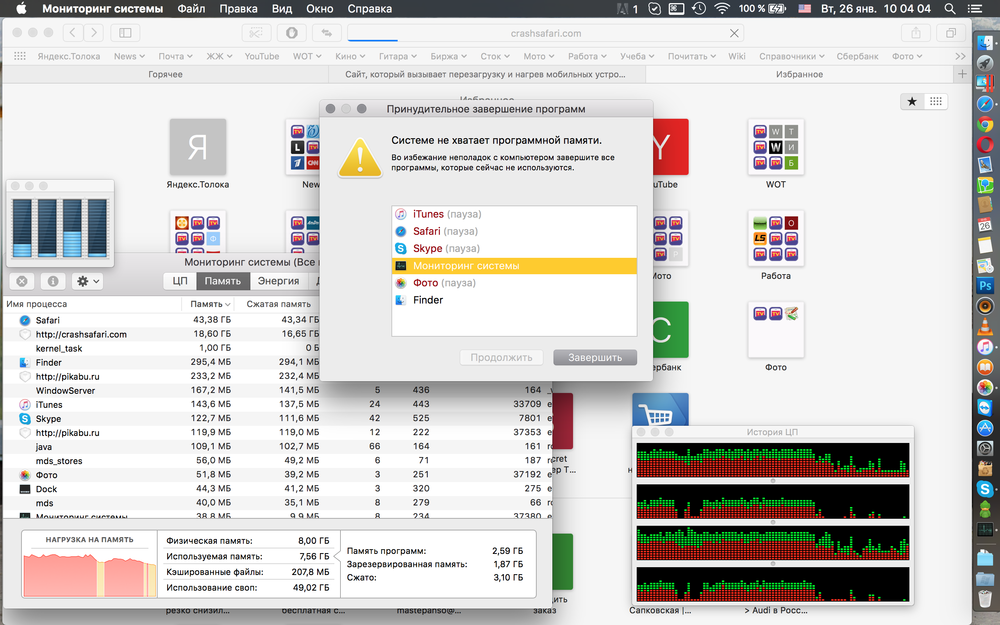Expand the Справочники bookmarks folder
The height and width of the screenshot is (625, 1000).
(791, 56)
